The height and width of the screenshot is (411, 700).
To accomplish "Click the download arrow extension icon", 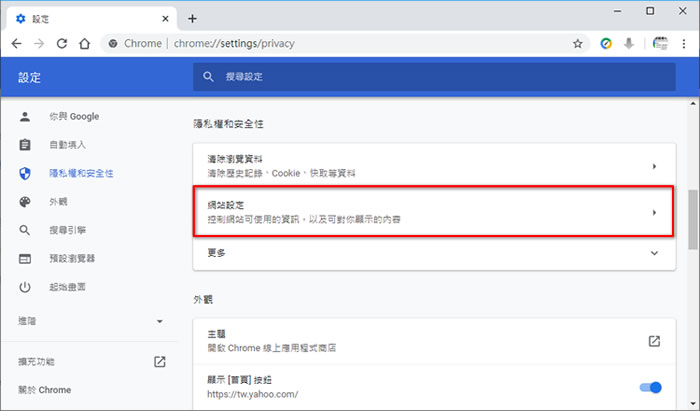I will click(x=629, y=43).
